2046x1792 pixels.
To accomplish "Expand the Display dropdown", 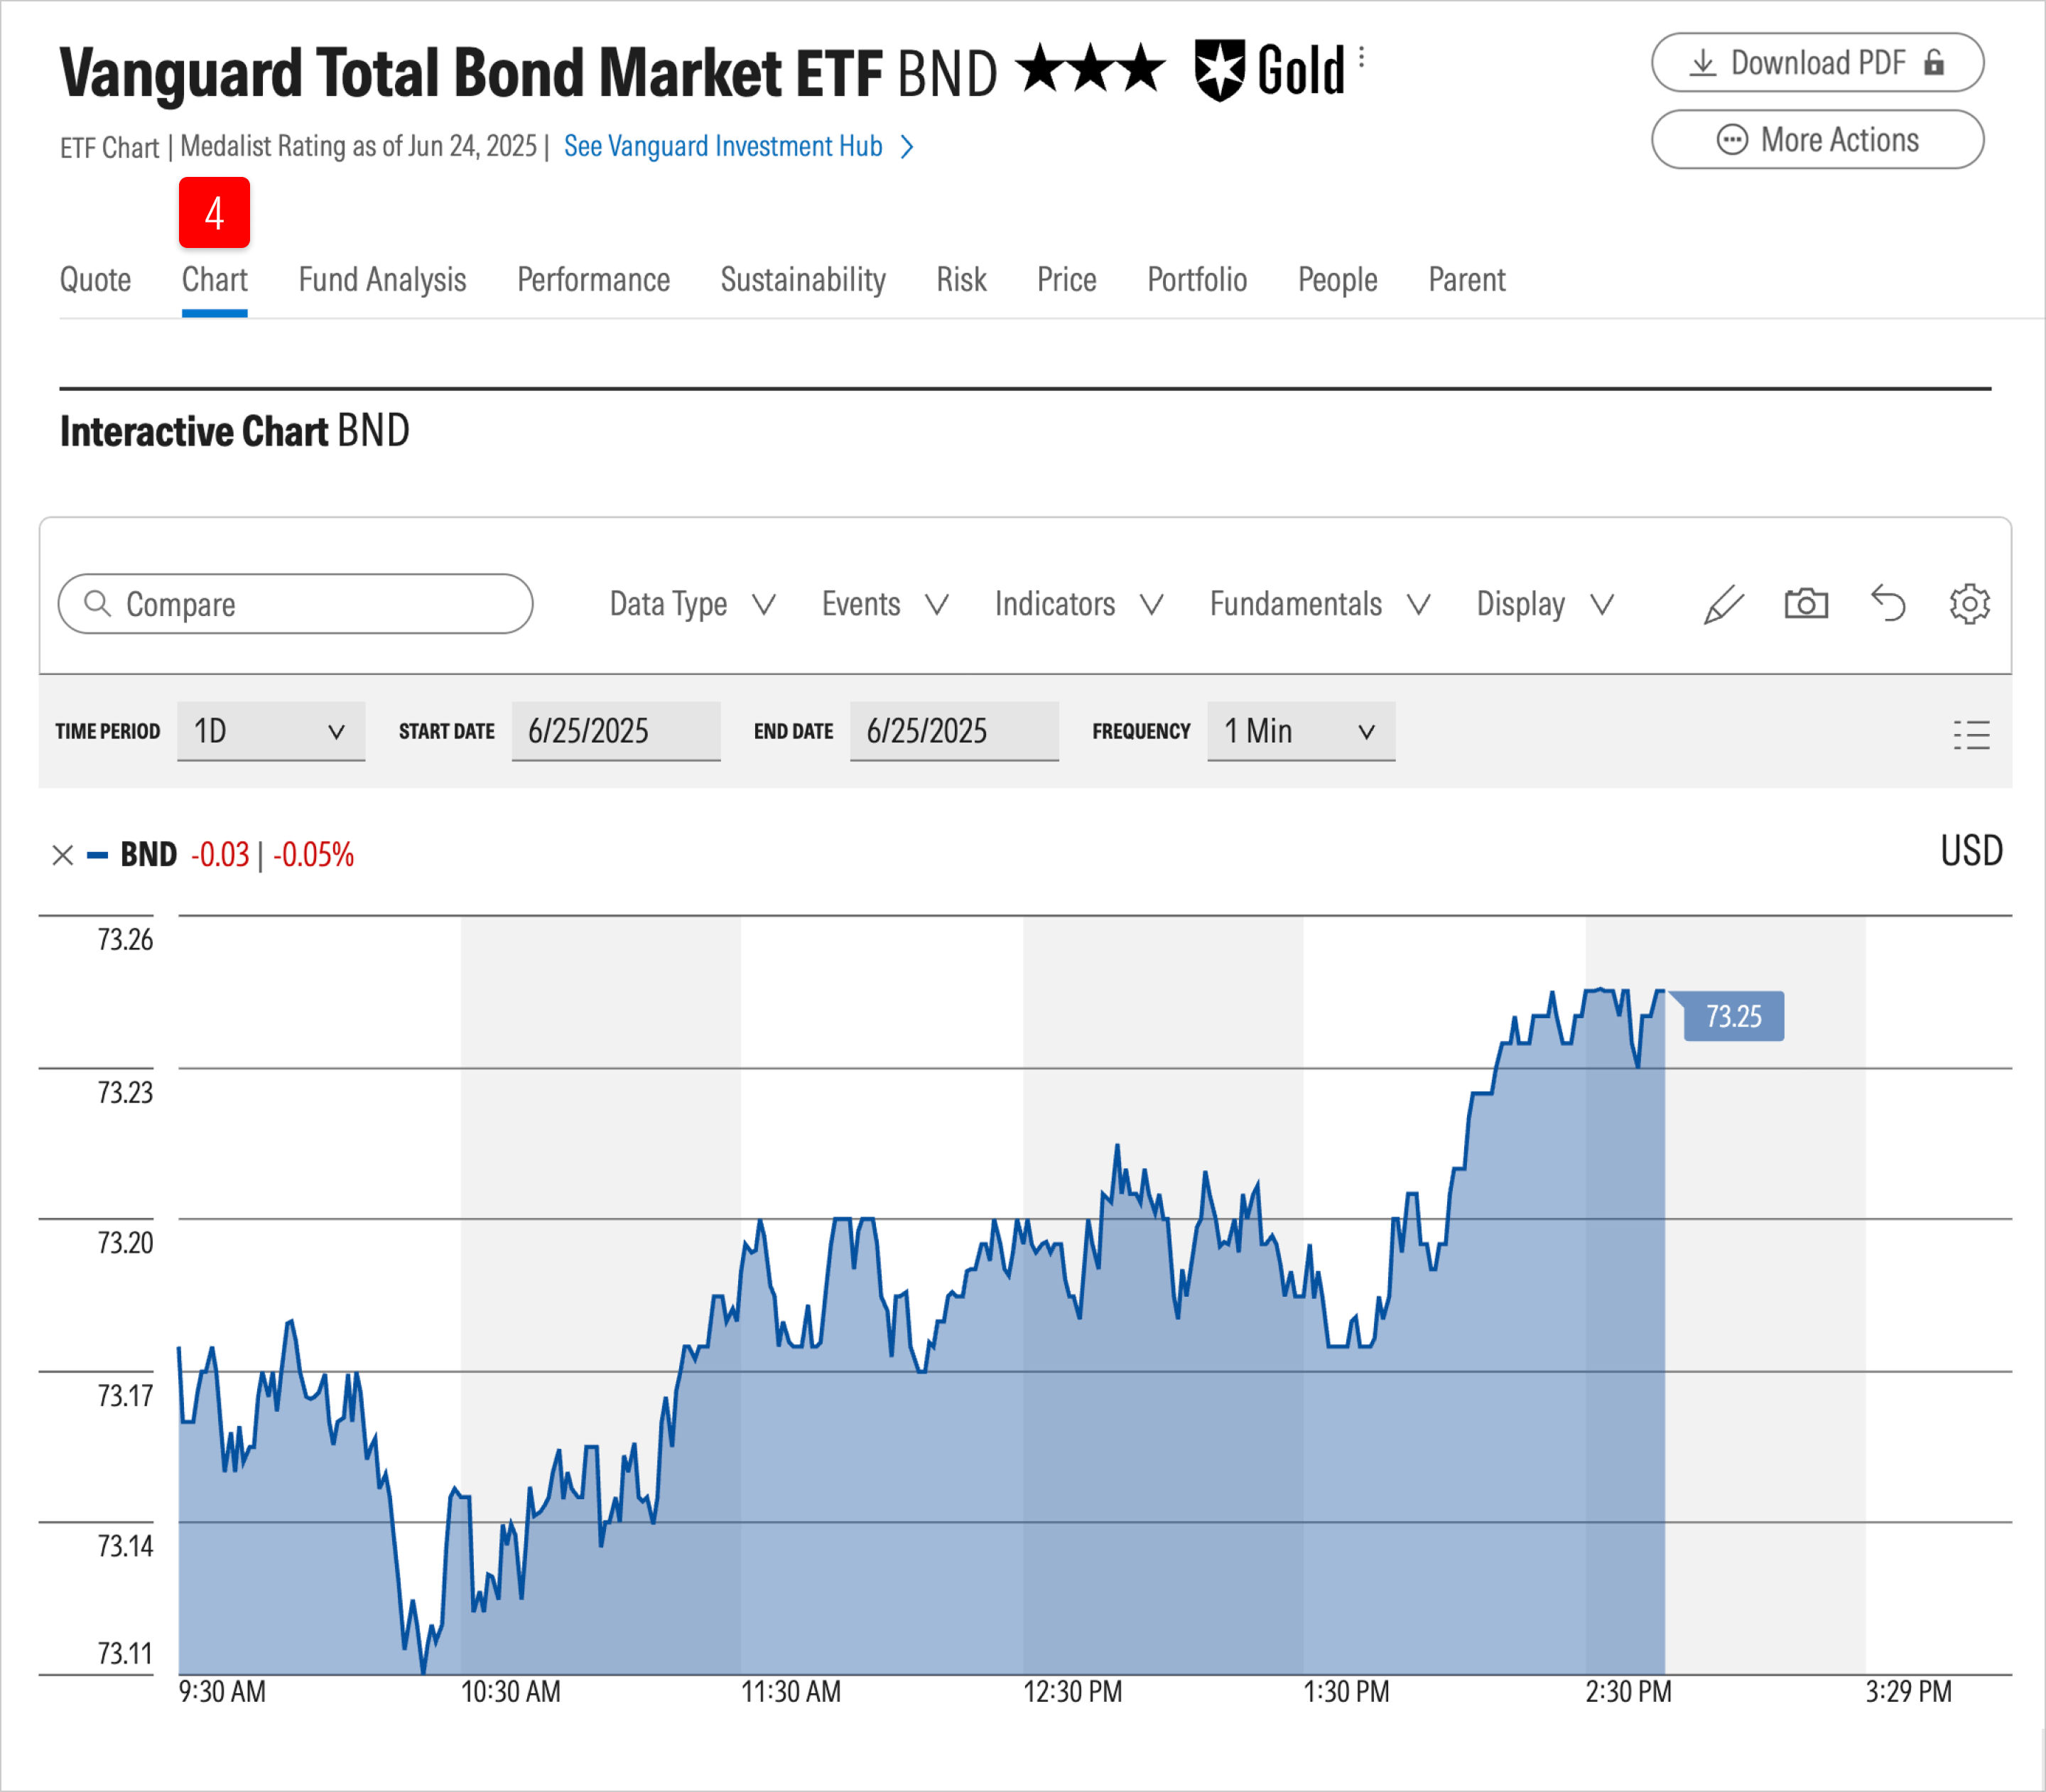I will [1545, 604].
